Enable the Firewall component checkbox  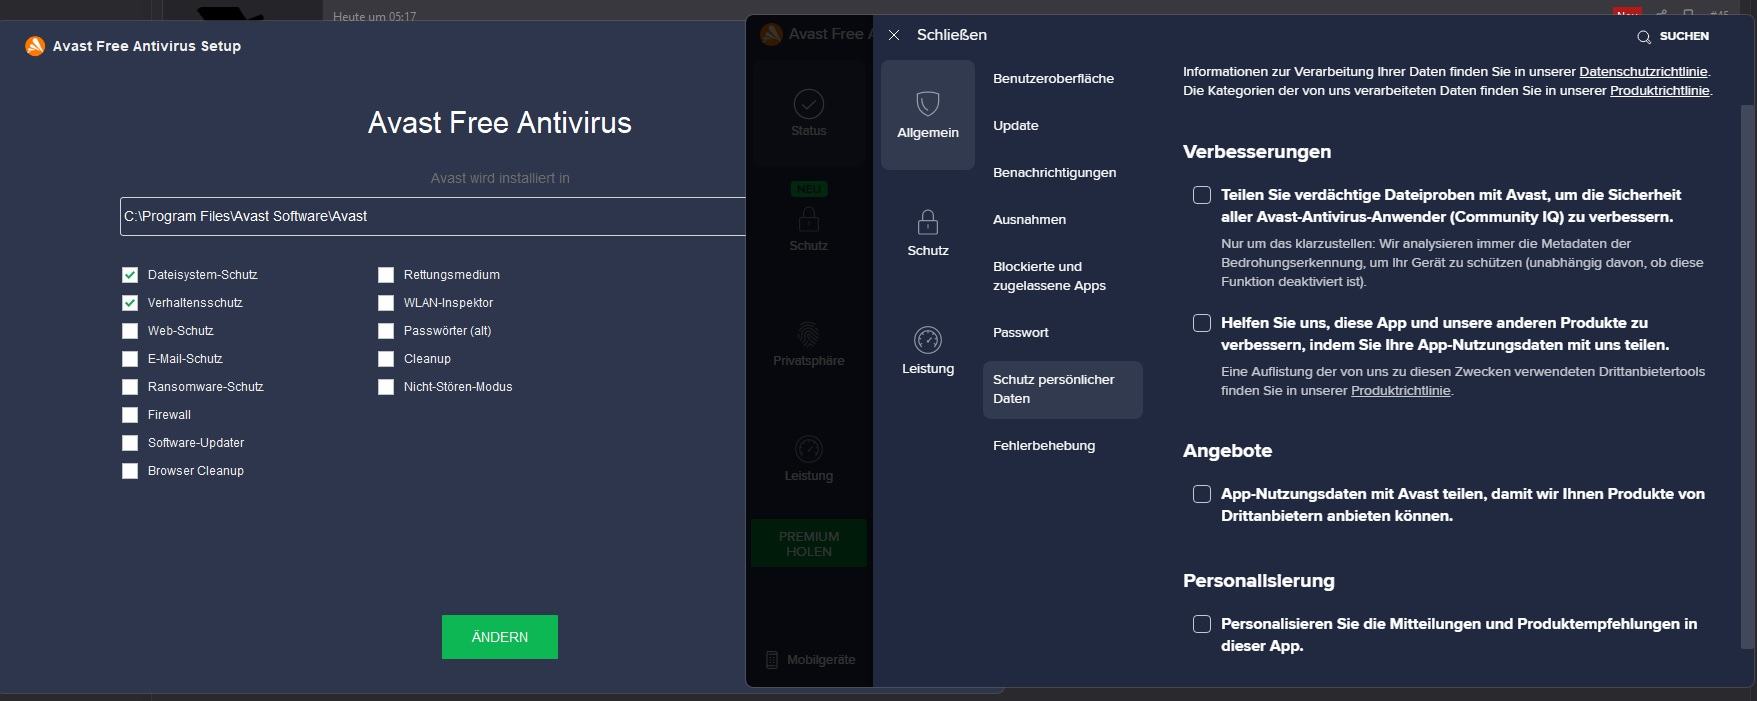130,415
